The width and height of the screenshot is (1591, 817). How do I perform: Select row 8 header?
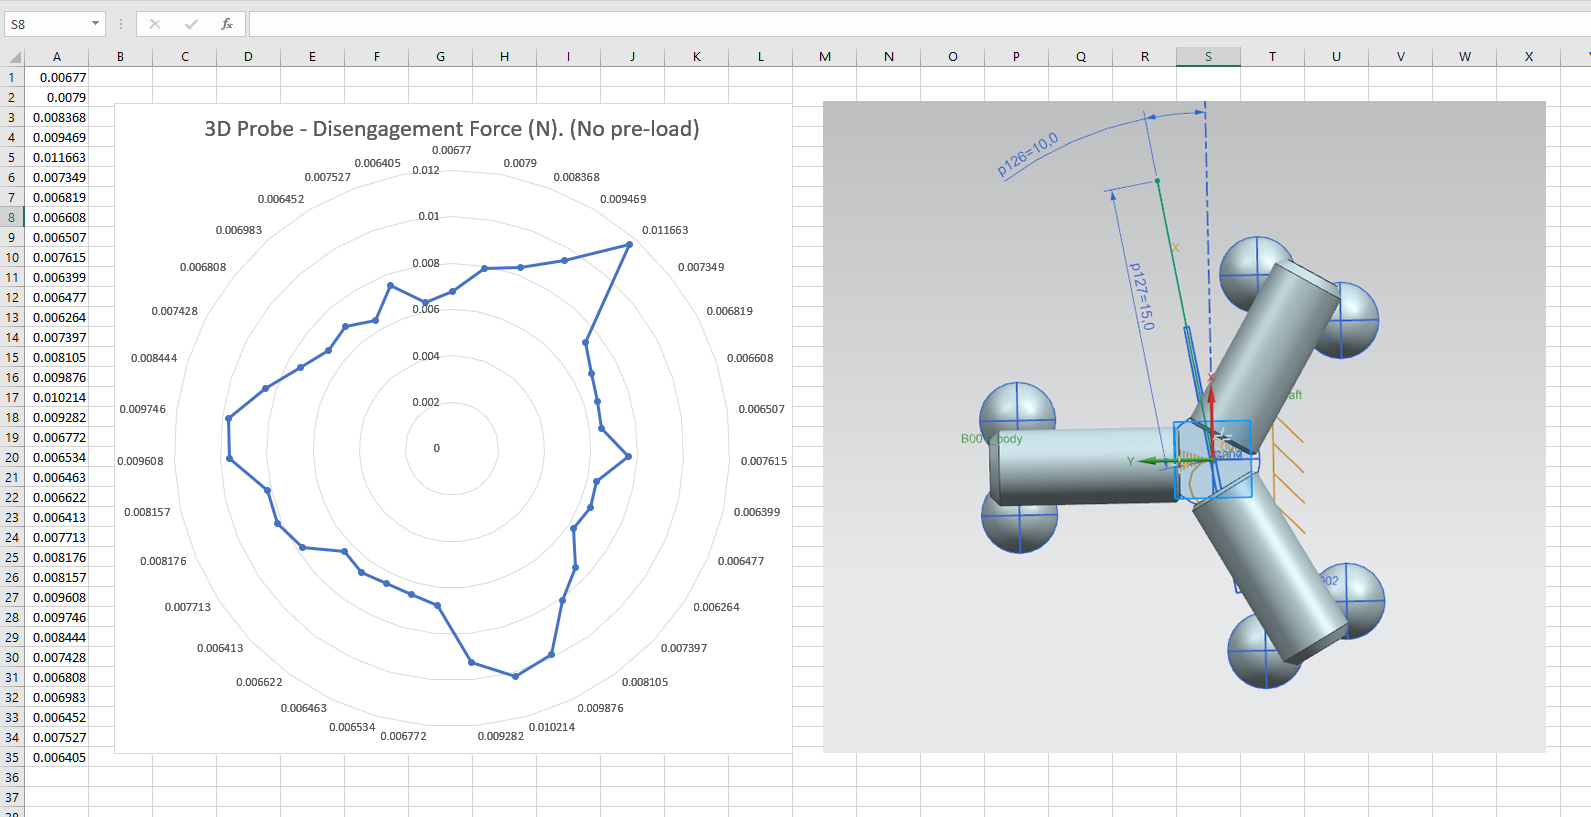pos(12,217)
